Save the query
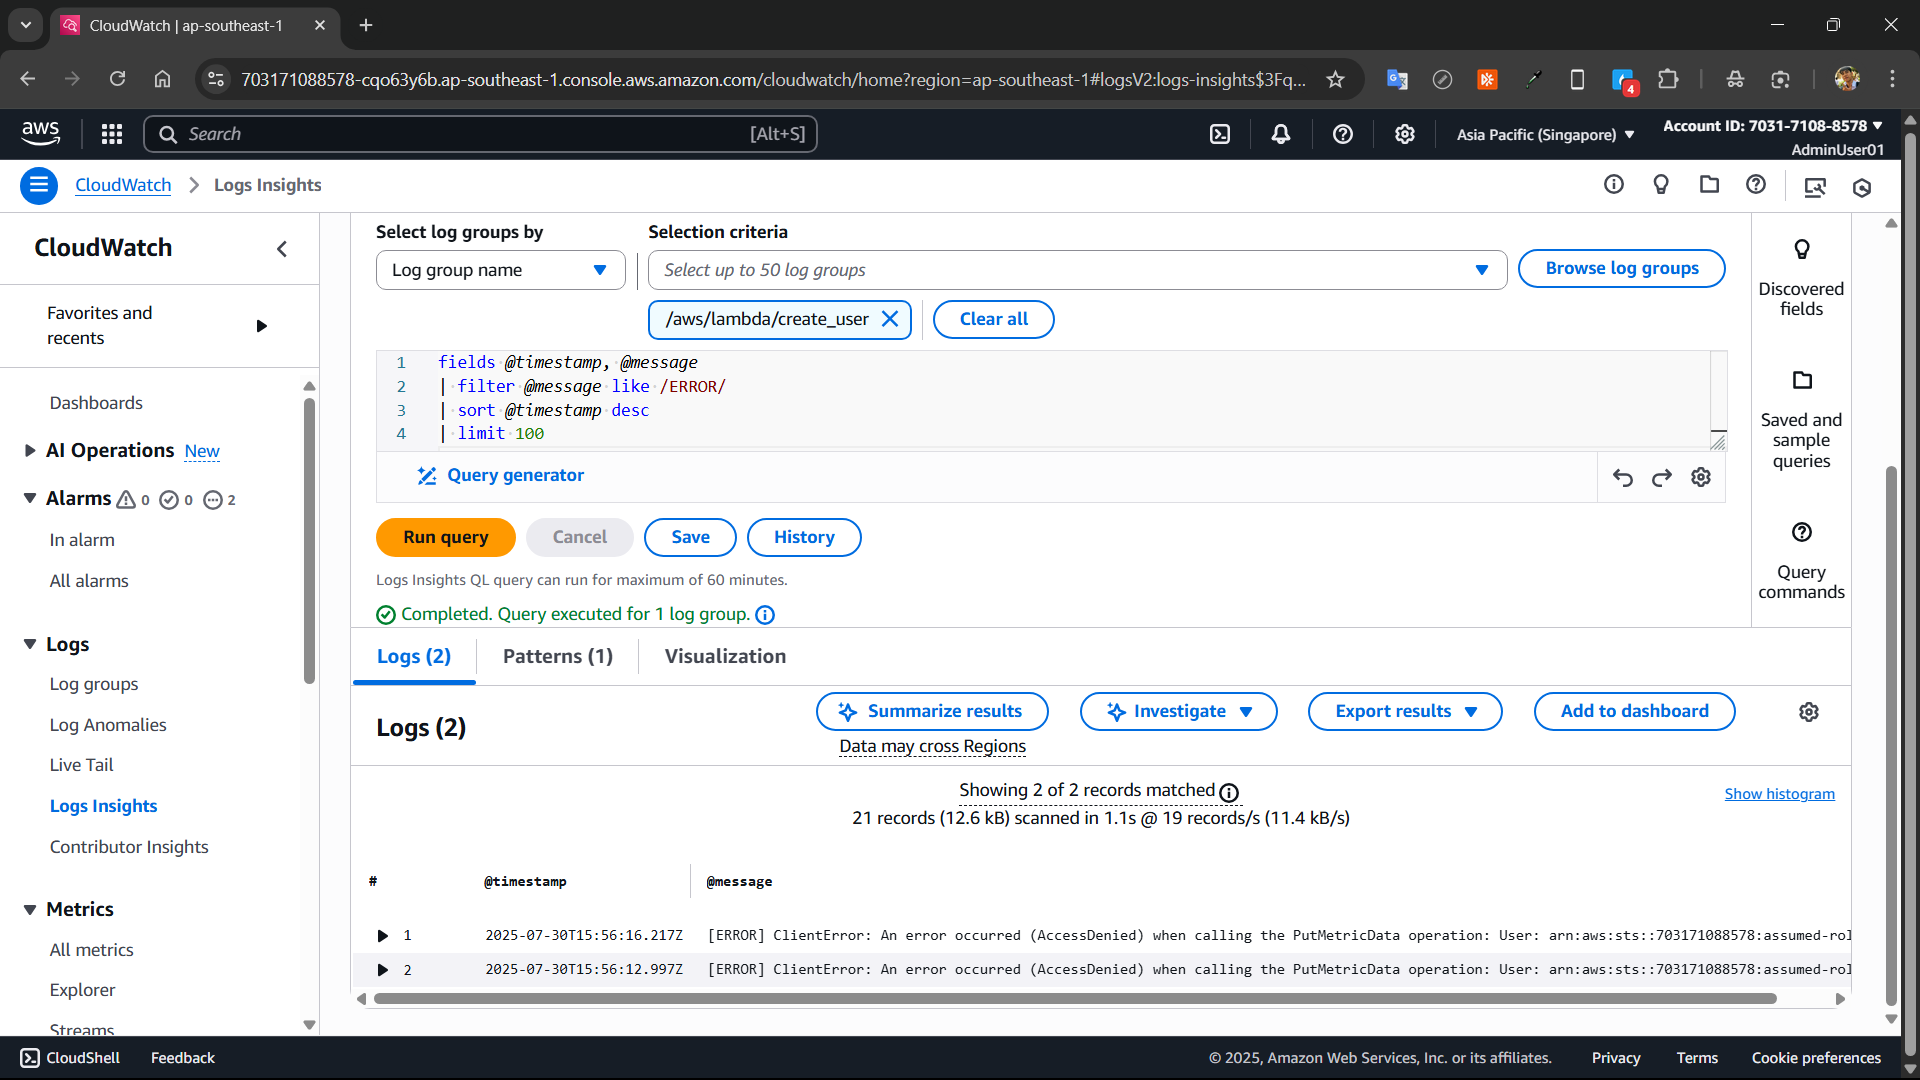1920x1080 pixels. [690, 537]
